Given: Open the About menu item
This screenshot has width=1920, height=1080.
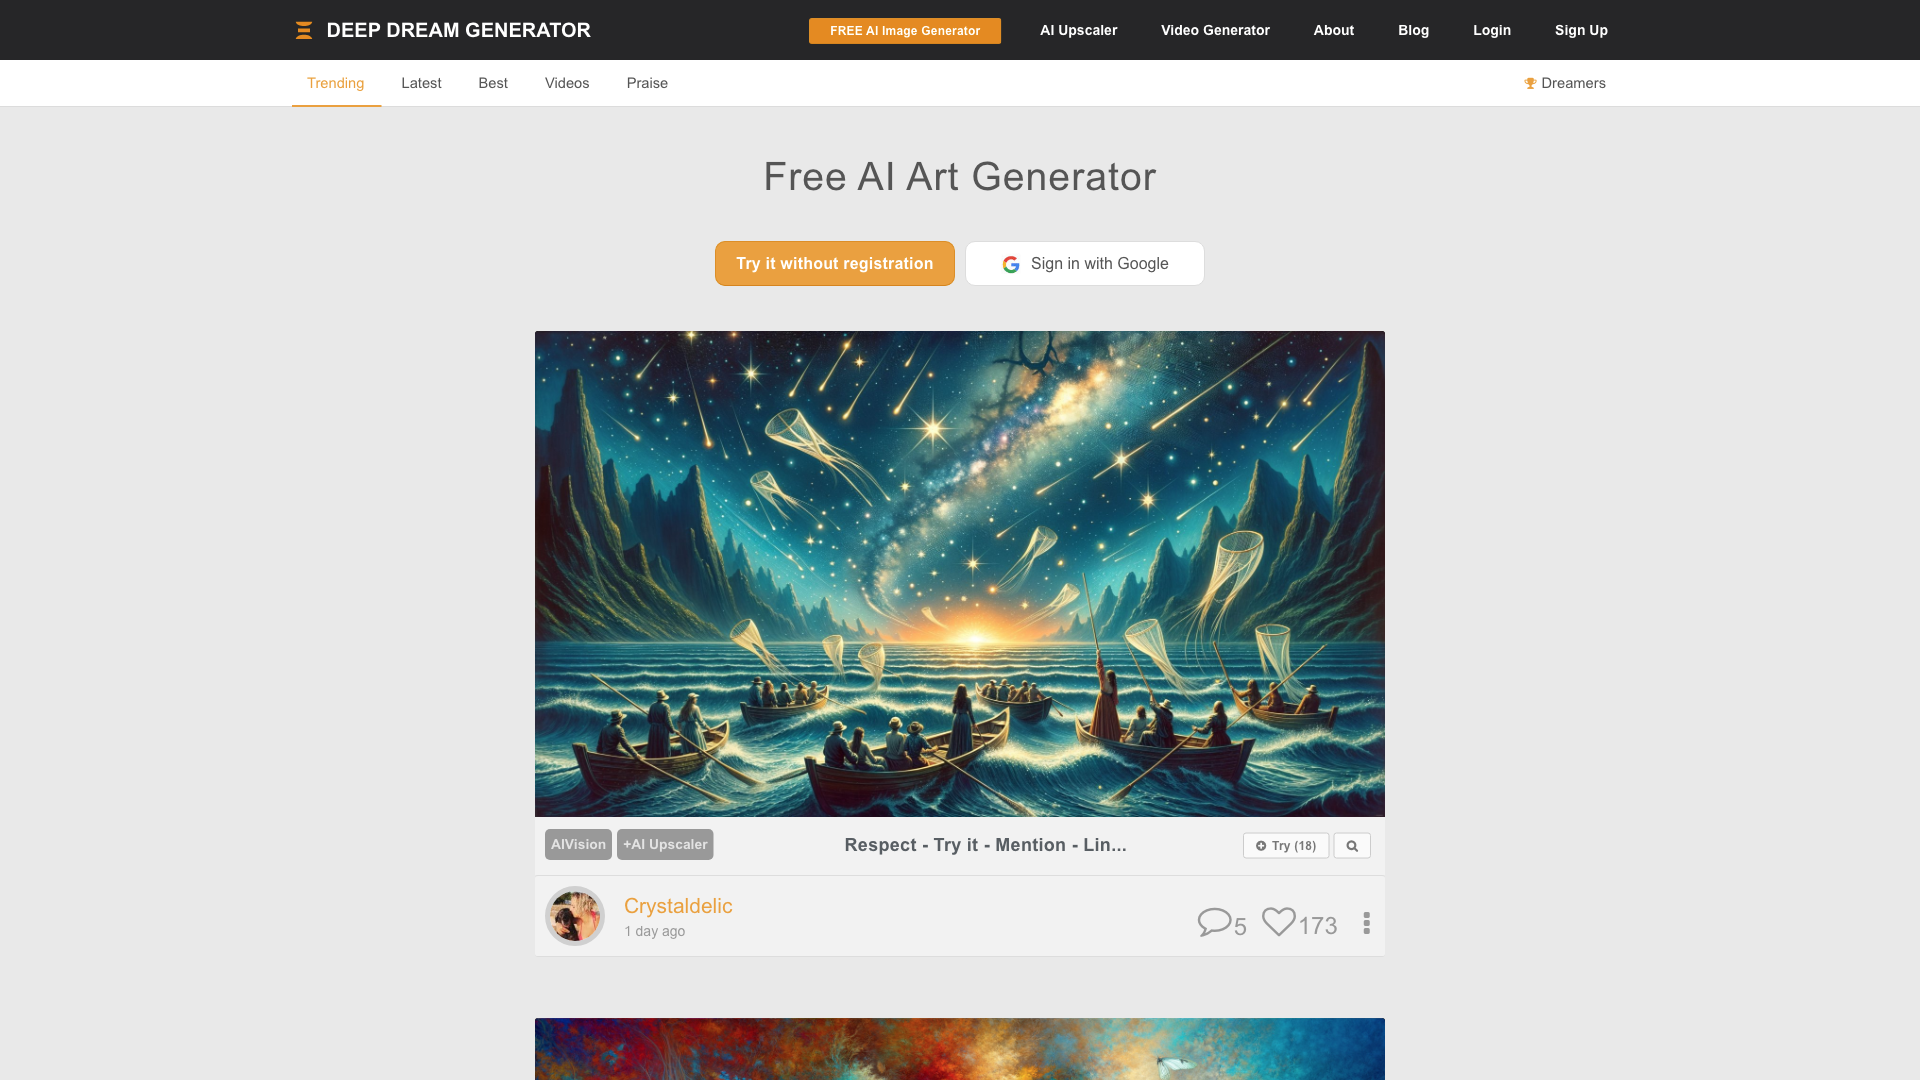Looking at the screenshot, I should point(1333,29).
